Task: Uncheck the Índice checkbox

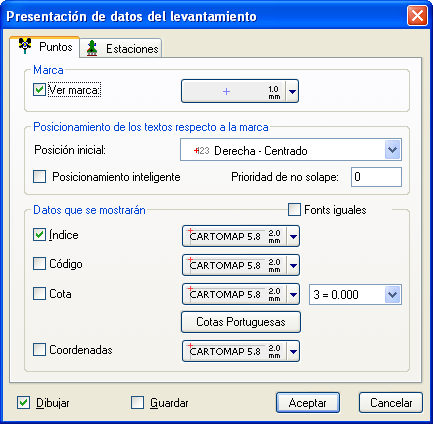Action: pyautogui.click(x=39, y=235)
